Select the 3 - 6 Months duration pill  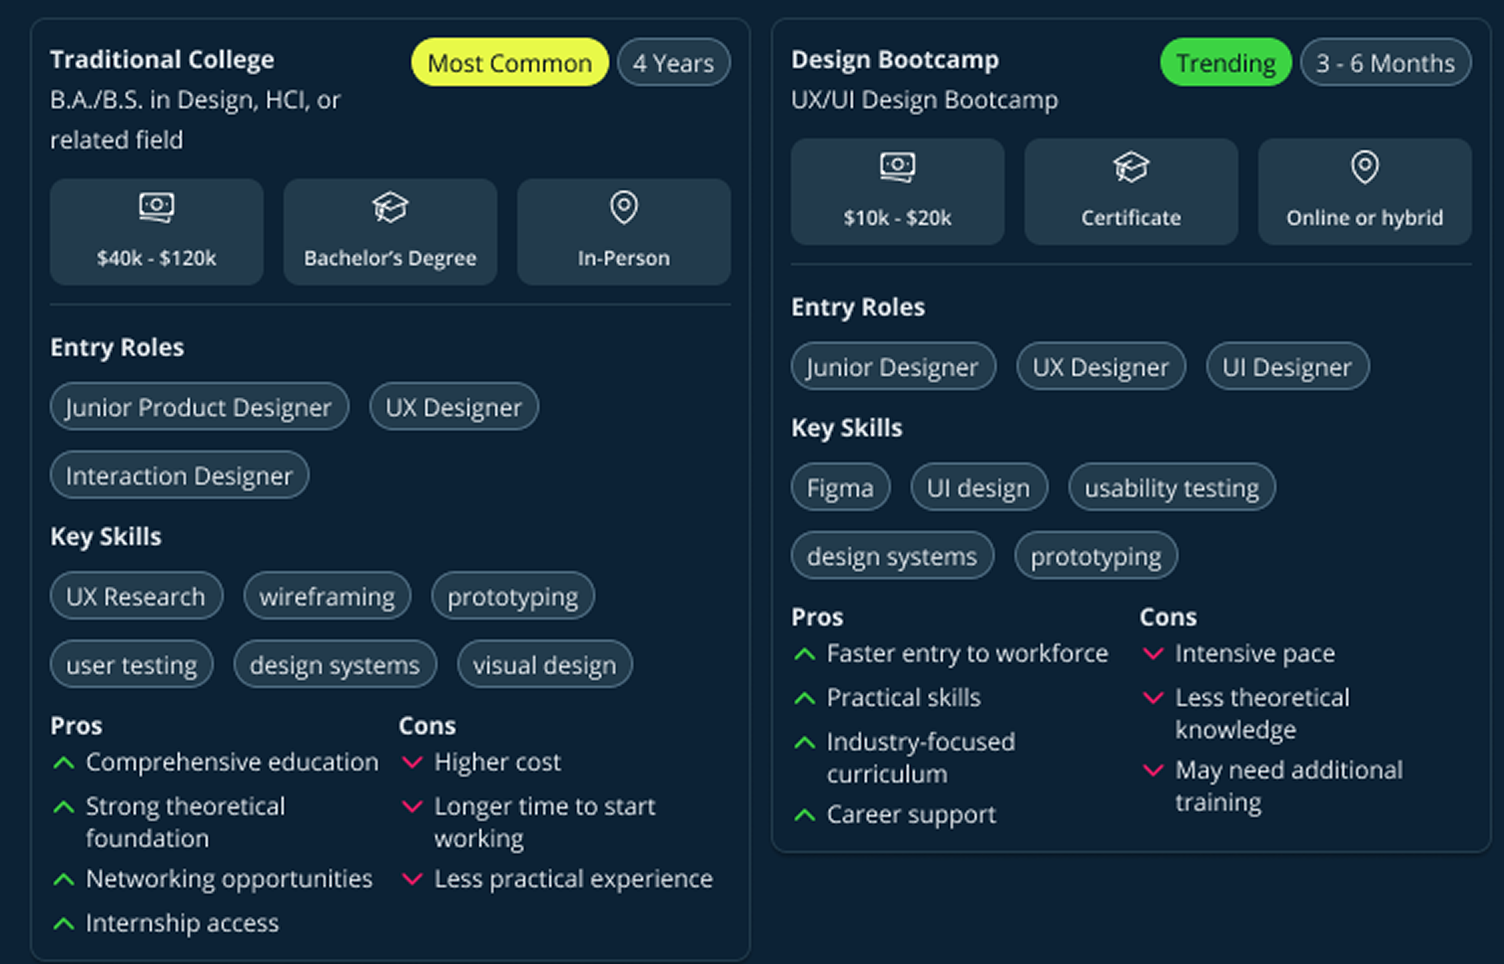click(1385, 63)
